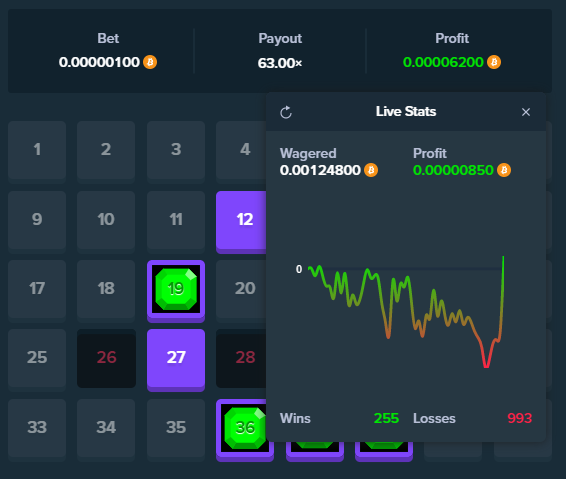Close the Live Stats panel

click(526, 112)
